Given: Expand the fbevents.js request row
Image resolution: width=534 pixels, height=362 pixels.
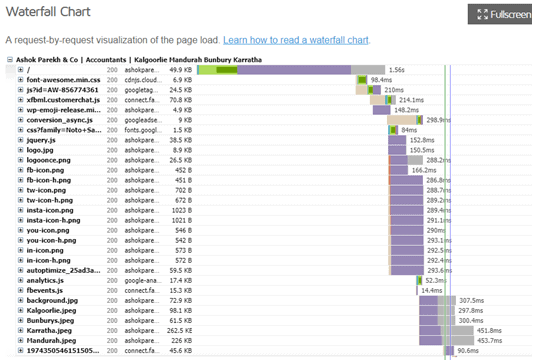Looking at the screenshot, I should 20,290.
